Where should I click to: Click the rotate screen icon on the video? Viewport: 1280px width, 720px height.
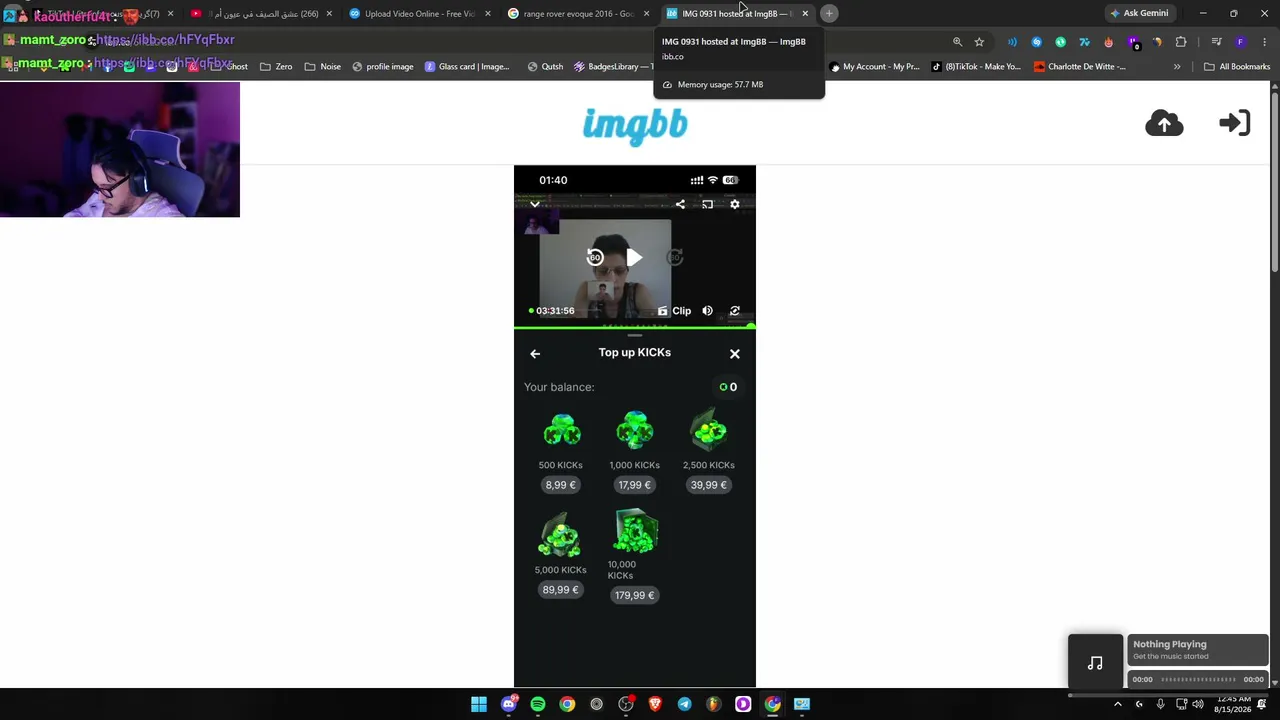click(x=735, y=311)
